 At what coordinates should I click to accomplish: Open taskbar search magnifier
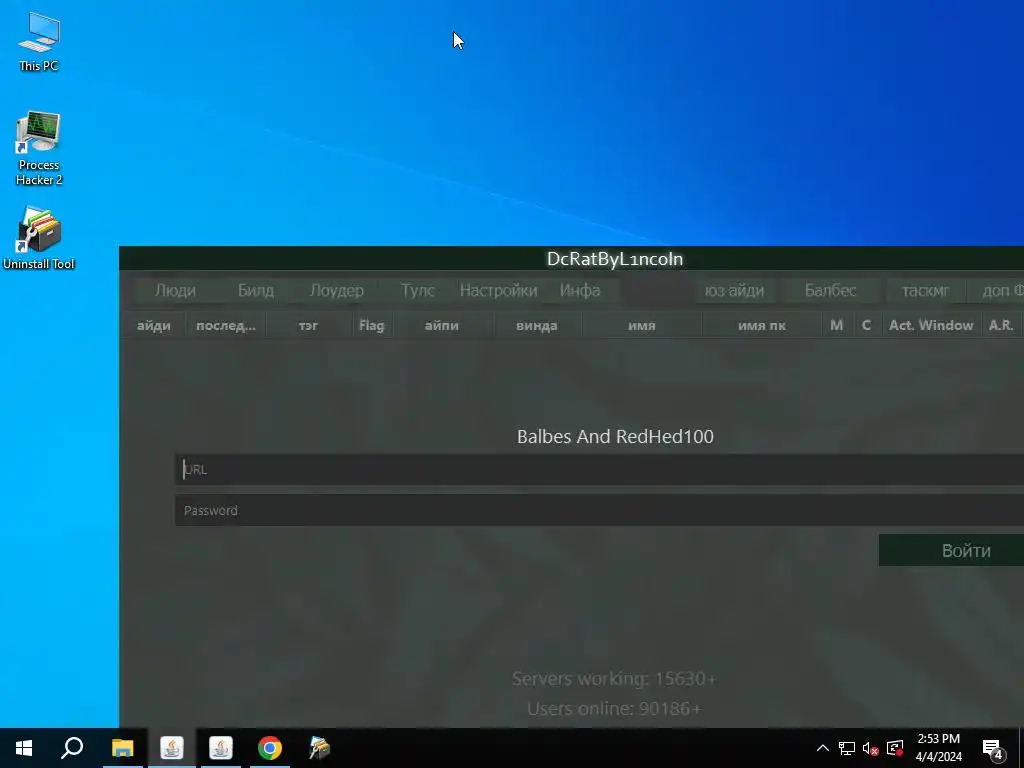pos(72,748)
